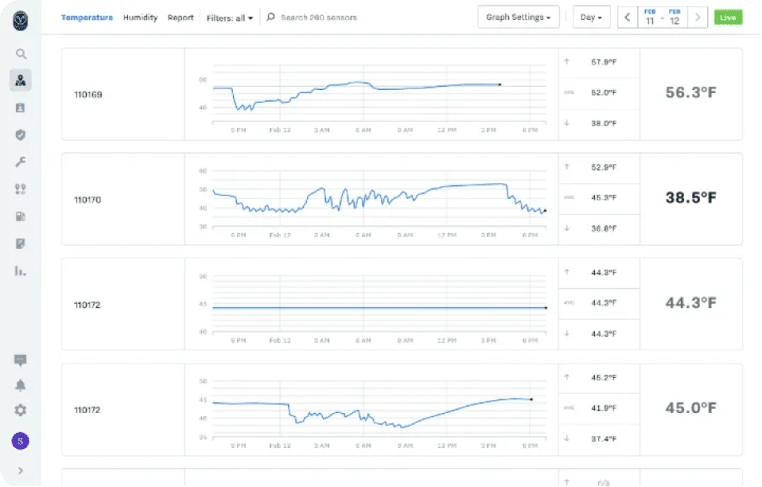Image resolution: width=762 pixels, height=487 pixels.
Task: Click the green Live button
Action: click(x=728, y=17)
